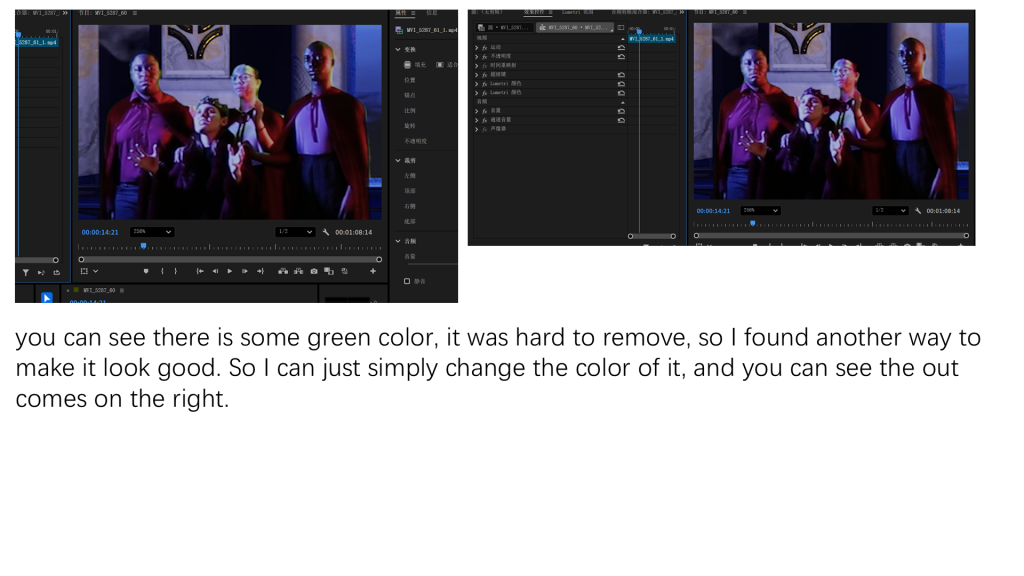Select the Selection arrow tool
The image size is (1024, 576).
(x=46, y=297)
